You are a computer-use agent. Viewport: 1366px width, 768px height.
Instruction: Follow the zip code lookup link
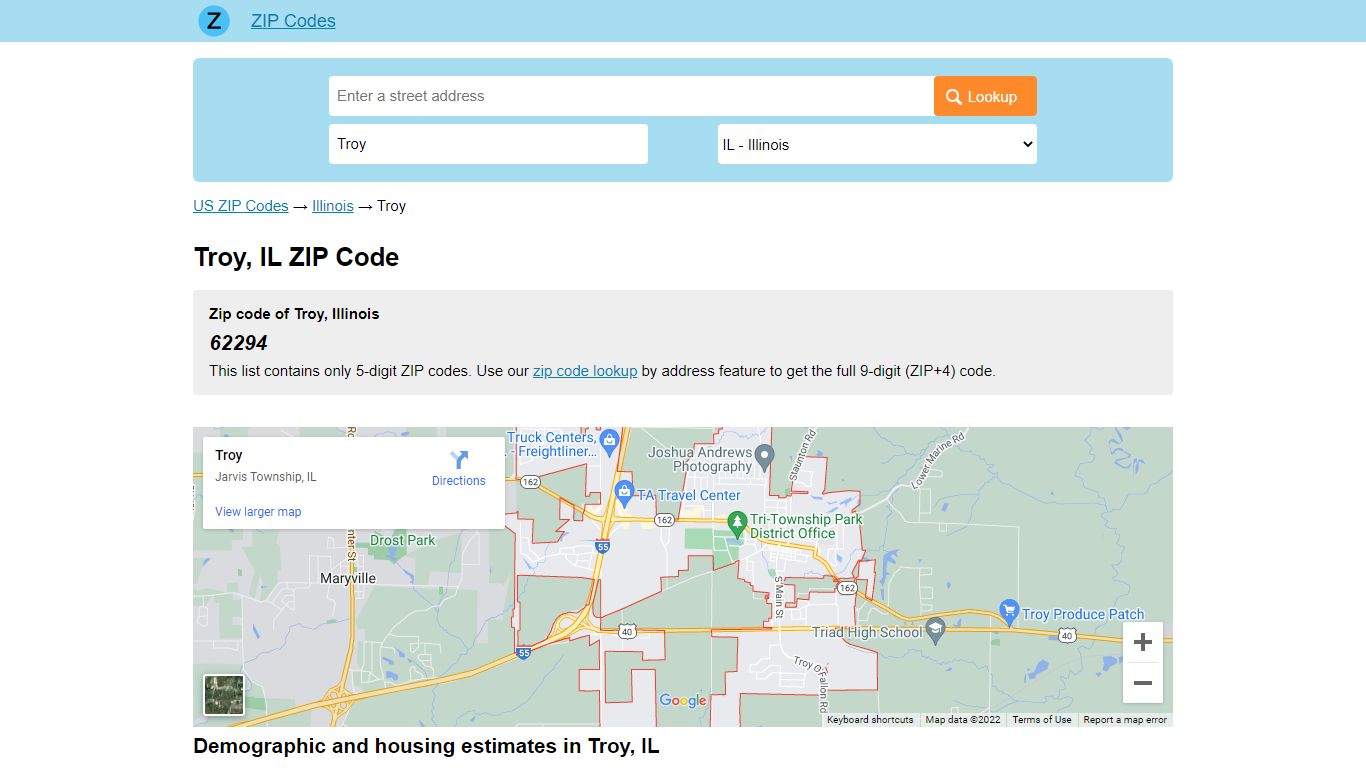tap(585, 370)
